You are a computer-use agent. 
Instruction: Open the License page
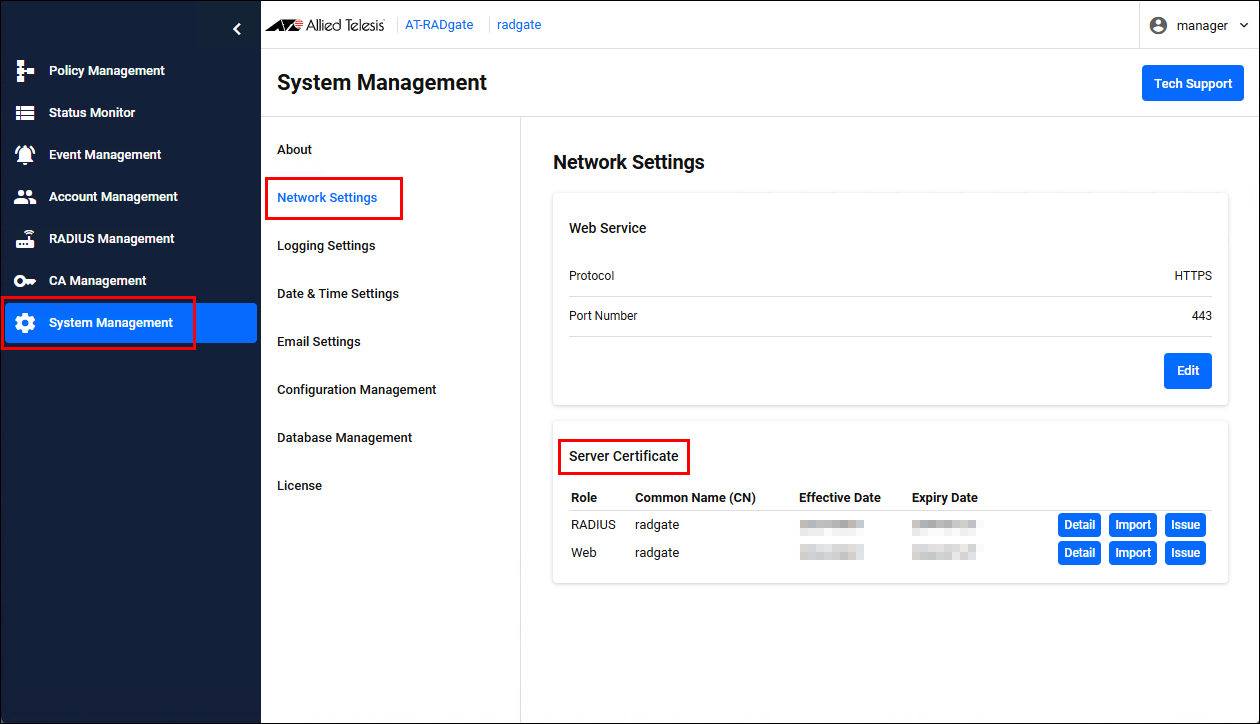[299, 486]
